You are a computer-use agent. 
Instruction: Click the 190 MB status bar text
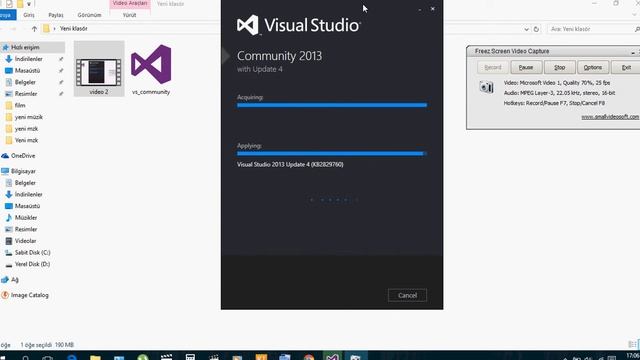[x=64, y=345]
